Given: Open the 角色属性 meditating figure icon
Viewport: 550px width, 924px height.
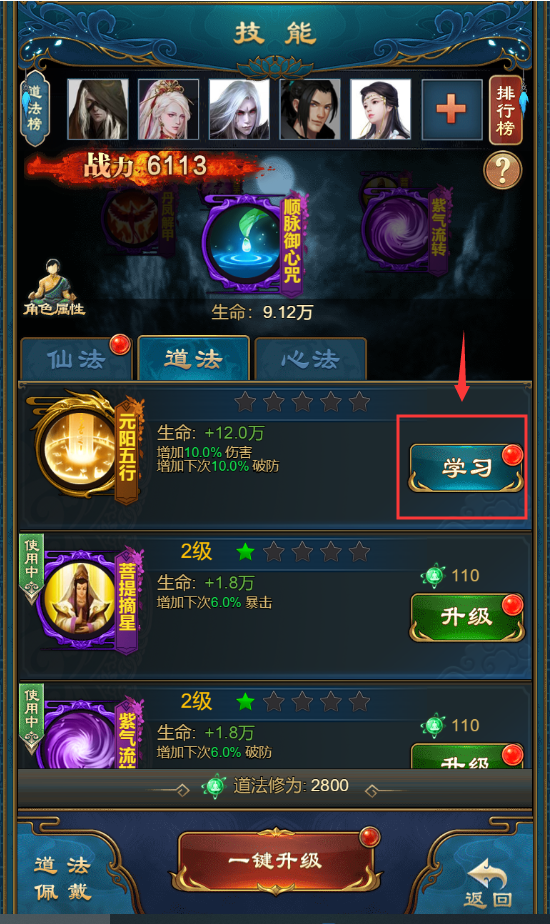Looking at the screenshot, I should click(54, 287).
